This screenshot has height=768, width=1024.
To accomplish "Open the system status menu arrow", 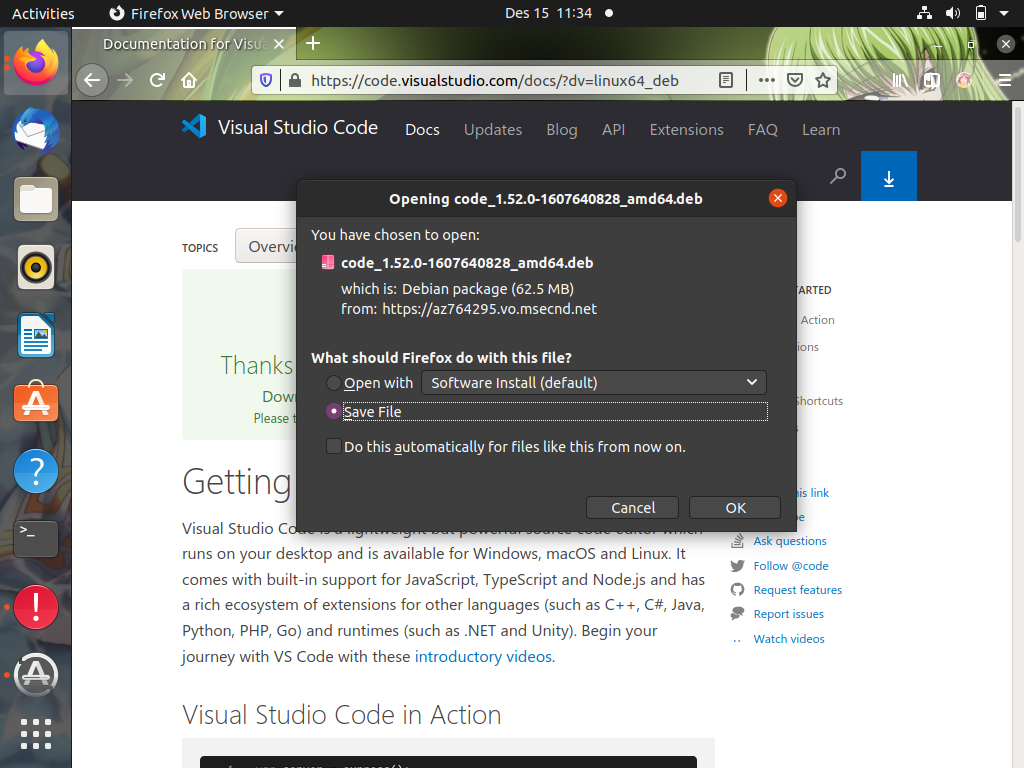I will click(x=1004, y=13).
